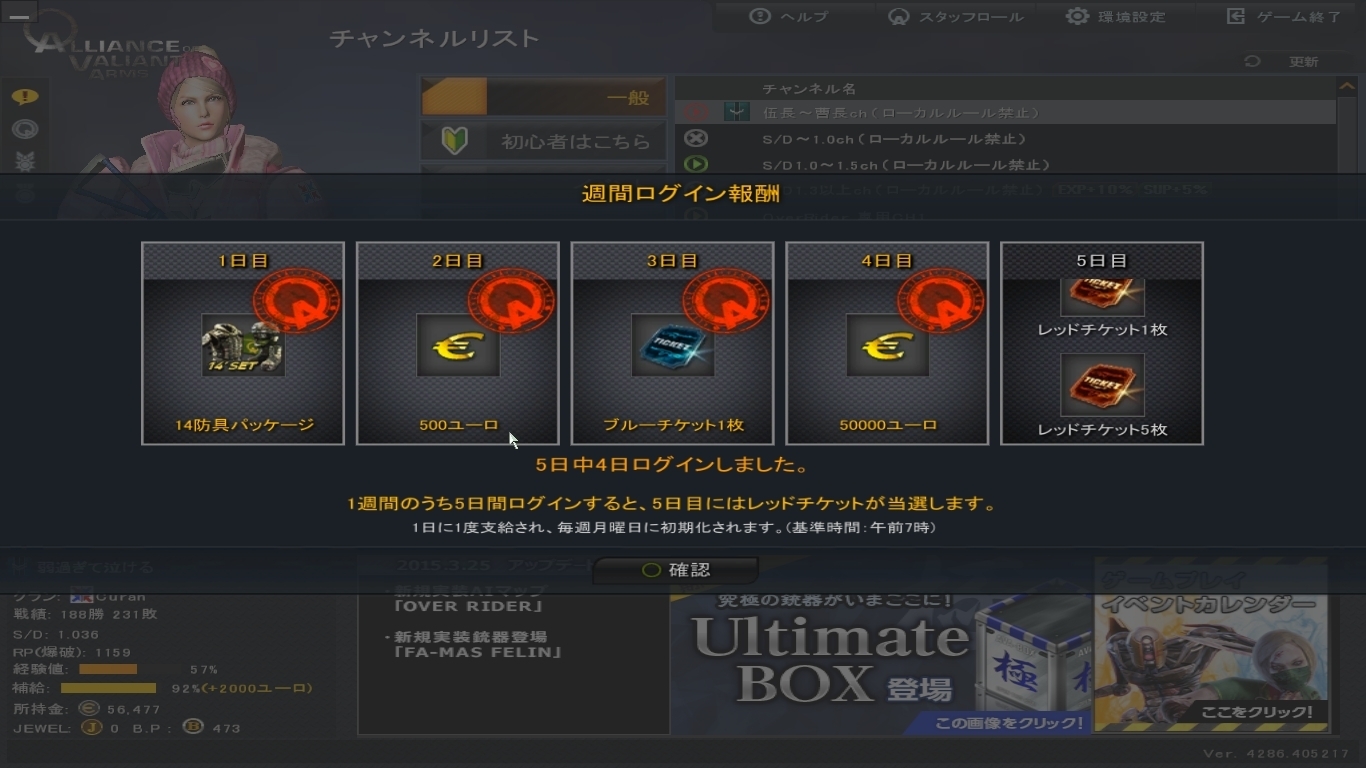
Task: Open ヘルプ help in the top bar
Action: pyautogui.click(x=789, y=17)
